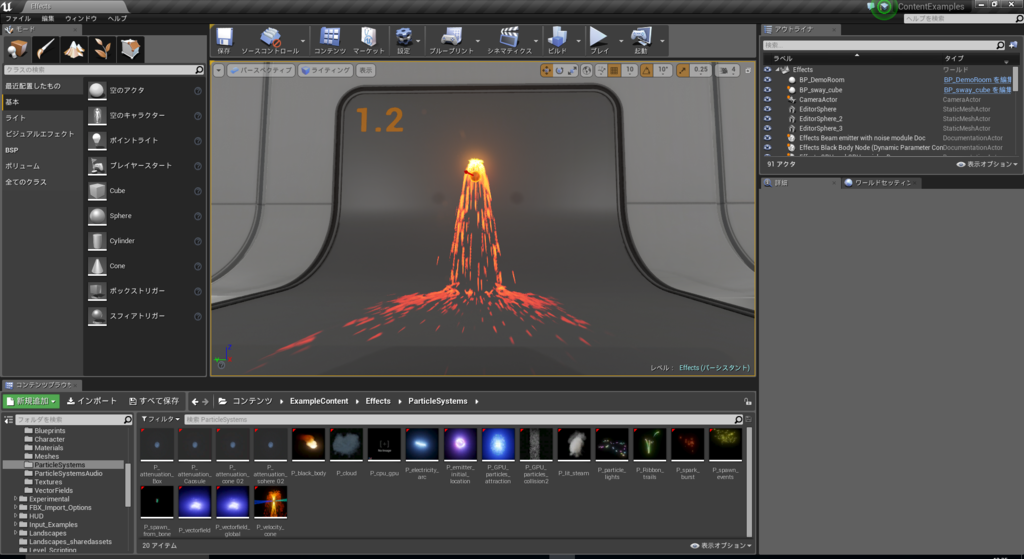Toggle world/local coordinate globe icon

pos(586,70)
